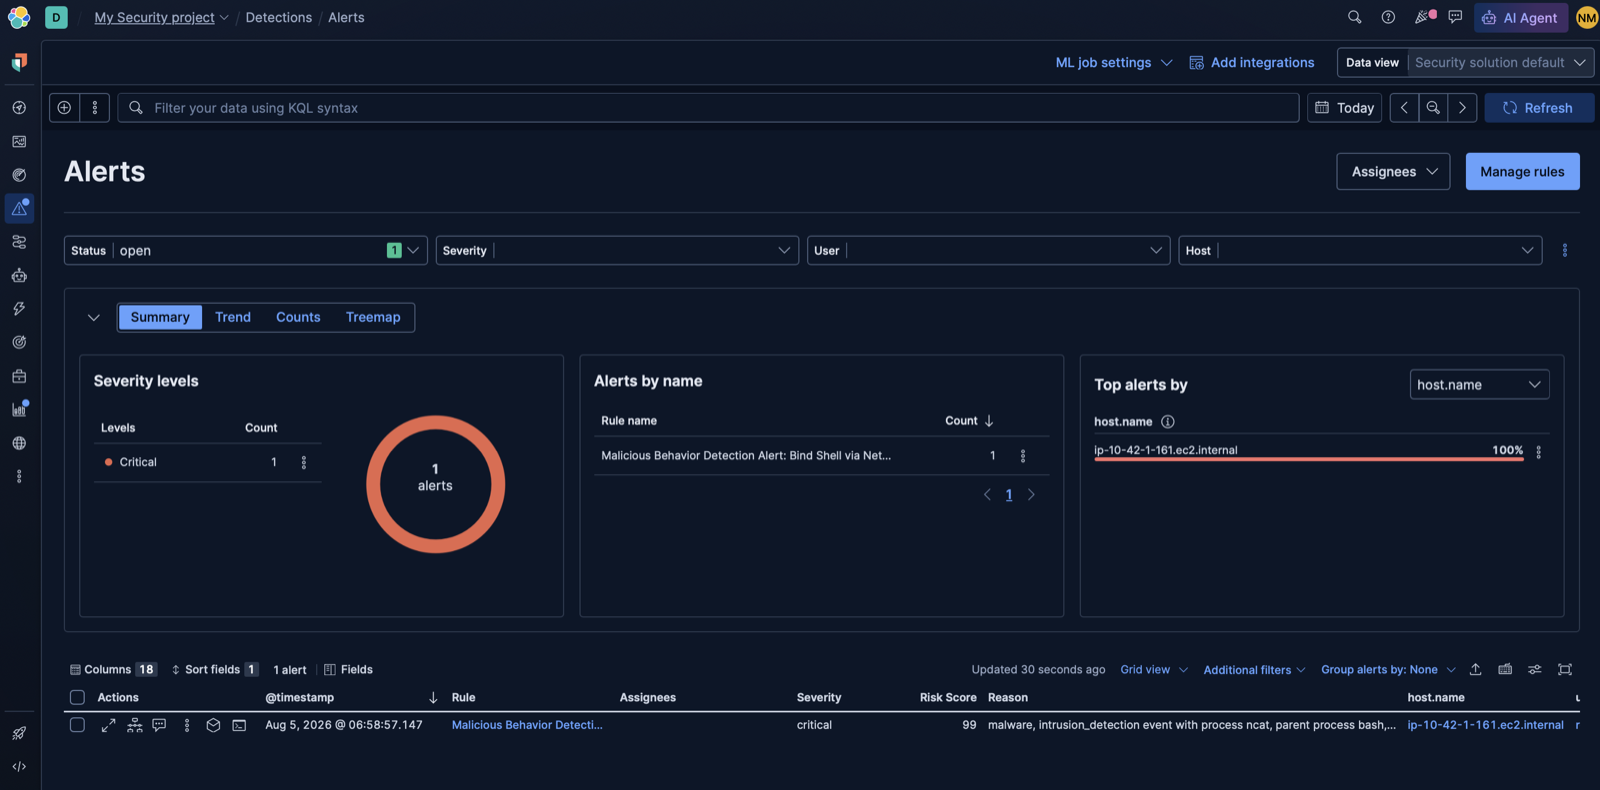1600x790 pixels.
Task: Open host.name info tooltip icon
Action: (x=1168, y=422)
